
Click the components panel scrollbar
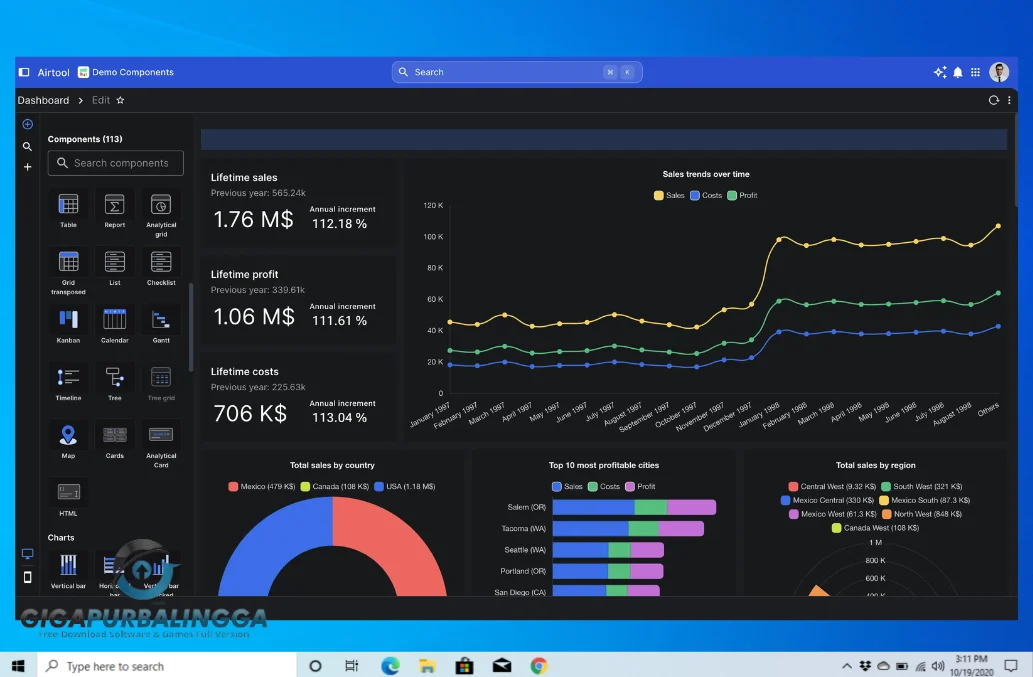click(x=191, y=327)
